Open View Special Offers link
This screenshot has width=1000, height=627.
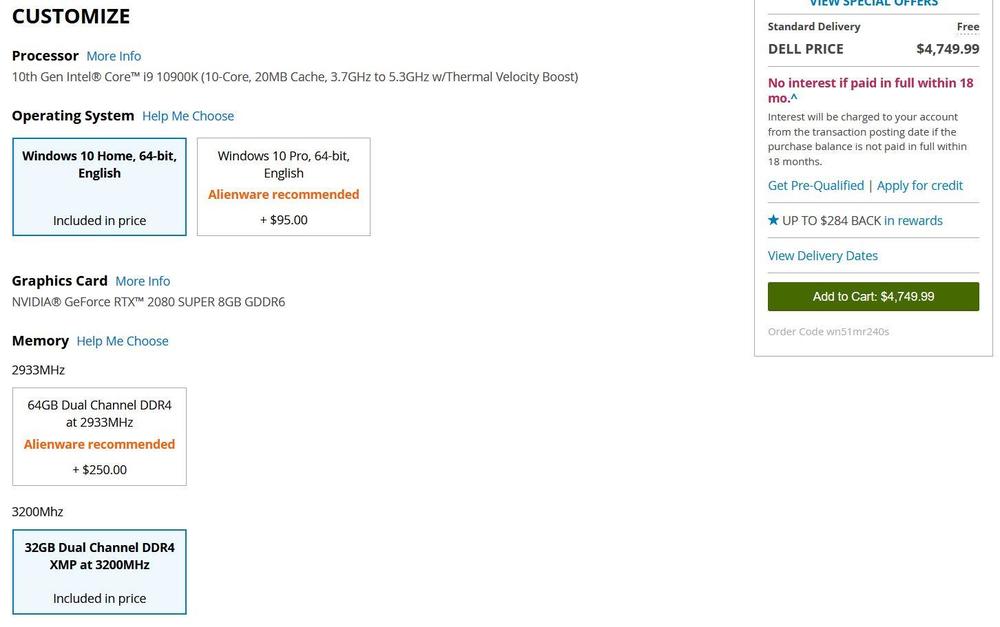(x=873, y=4)
